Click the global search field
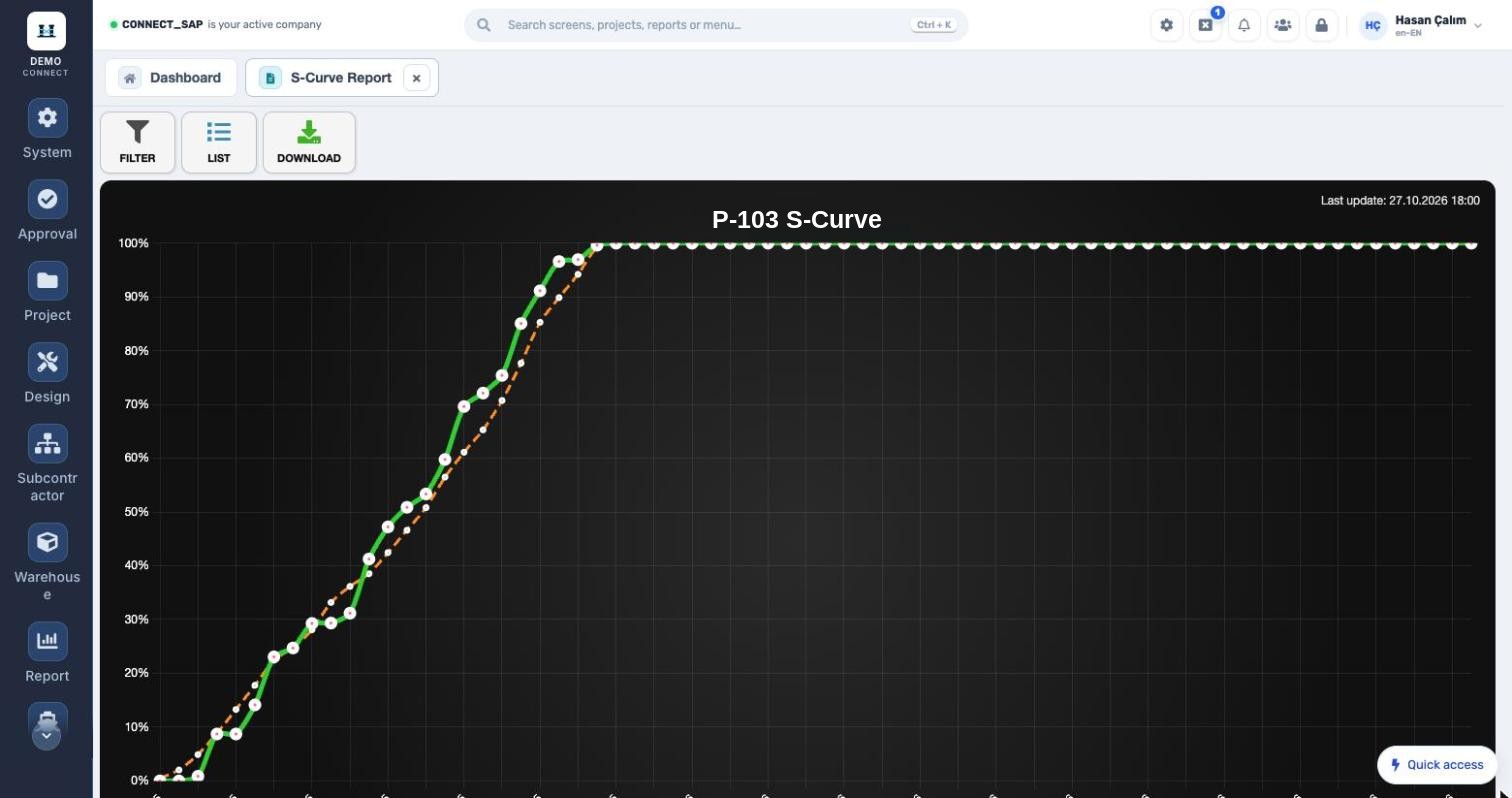This screenshot has height=798, width=1512. coord(716,25)
